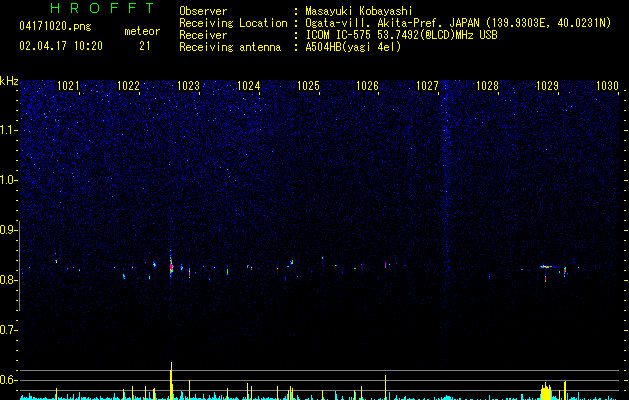
Task: Click the 1.1 kHz axis label
Action: pyautogui.click(x=9, y=130)
